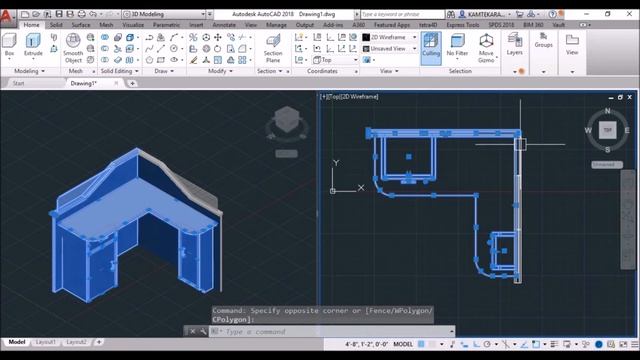The image size is (640, 360).
Task: Click the ViewCube TOP face
Action: [x=607, y=130]
